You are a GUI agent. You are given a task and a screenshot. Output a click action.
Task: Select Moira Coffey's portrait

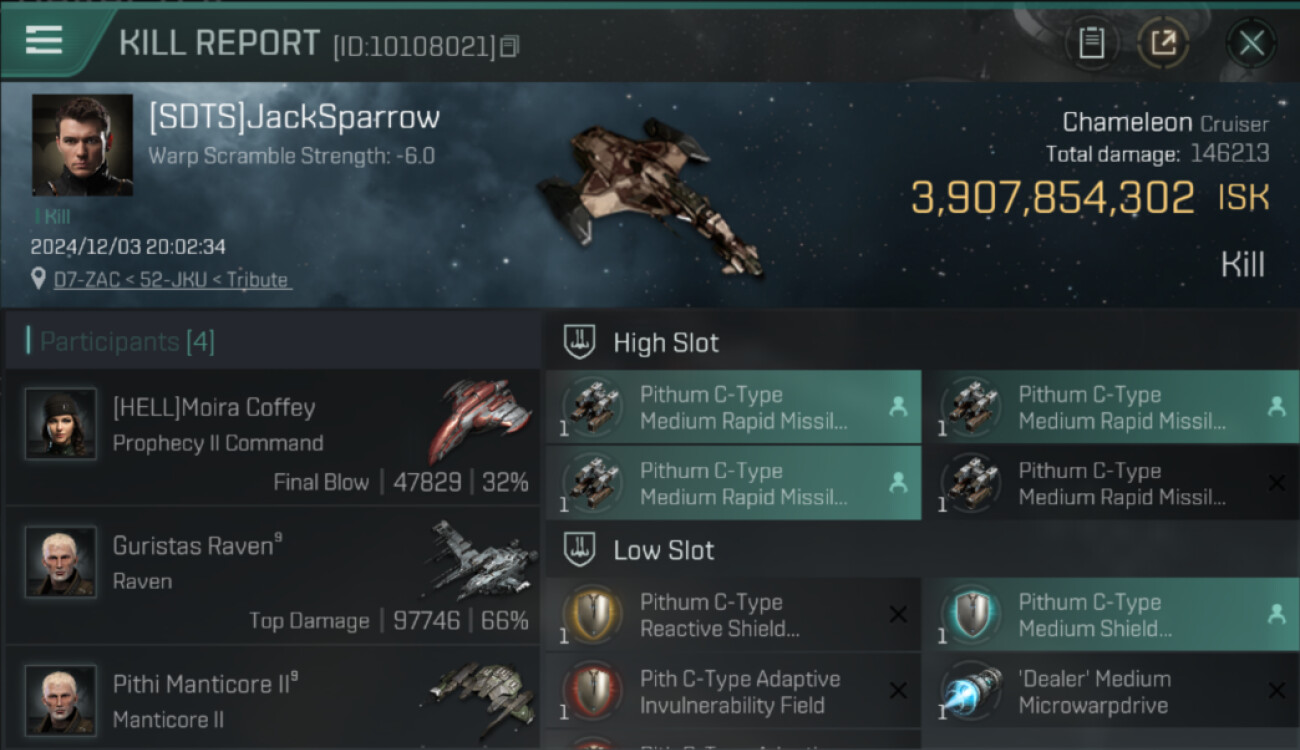click(x=61, y=424)
